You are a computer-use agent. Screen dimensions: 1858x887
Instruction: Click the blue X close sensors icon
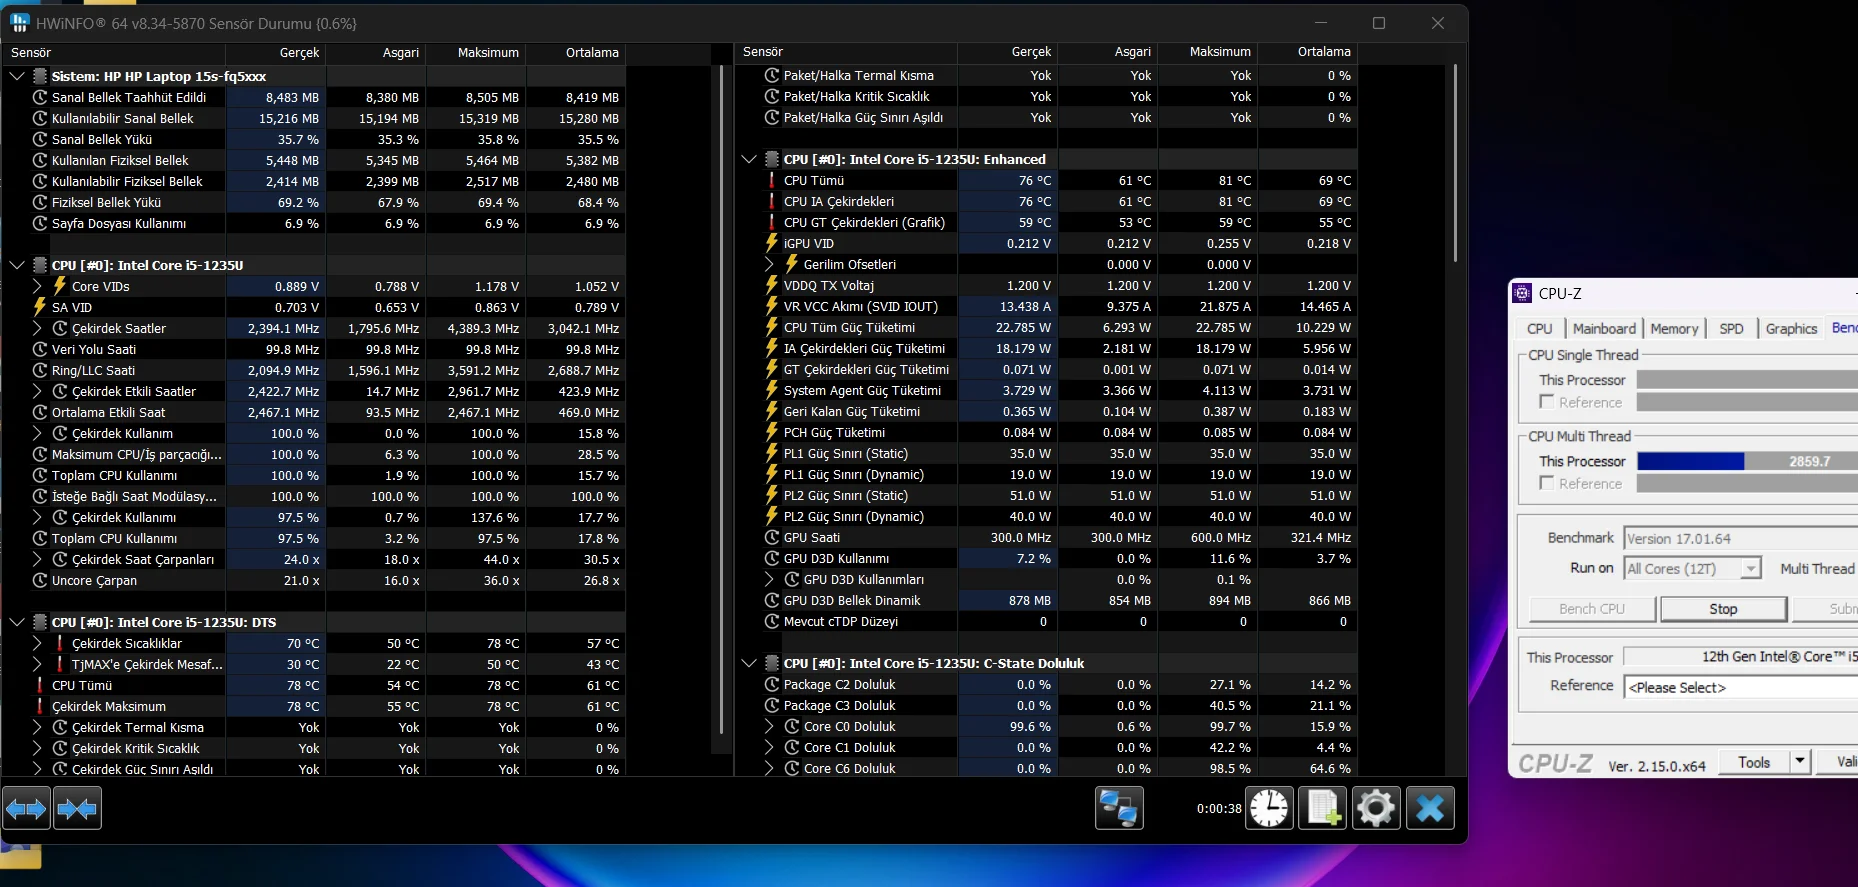pos(1430,808)
